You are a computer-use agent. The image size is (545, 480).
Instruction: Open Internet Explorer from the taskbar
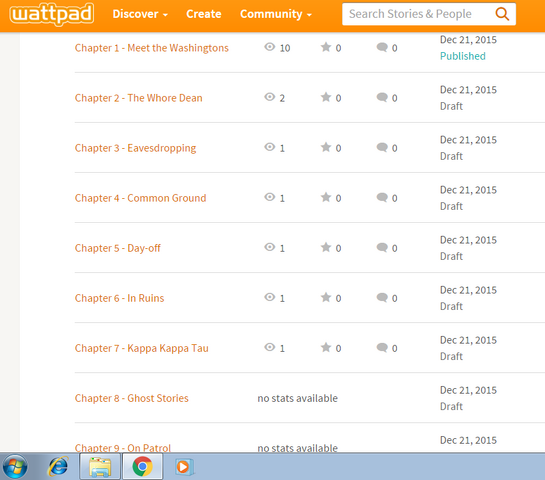(58, 466)
